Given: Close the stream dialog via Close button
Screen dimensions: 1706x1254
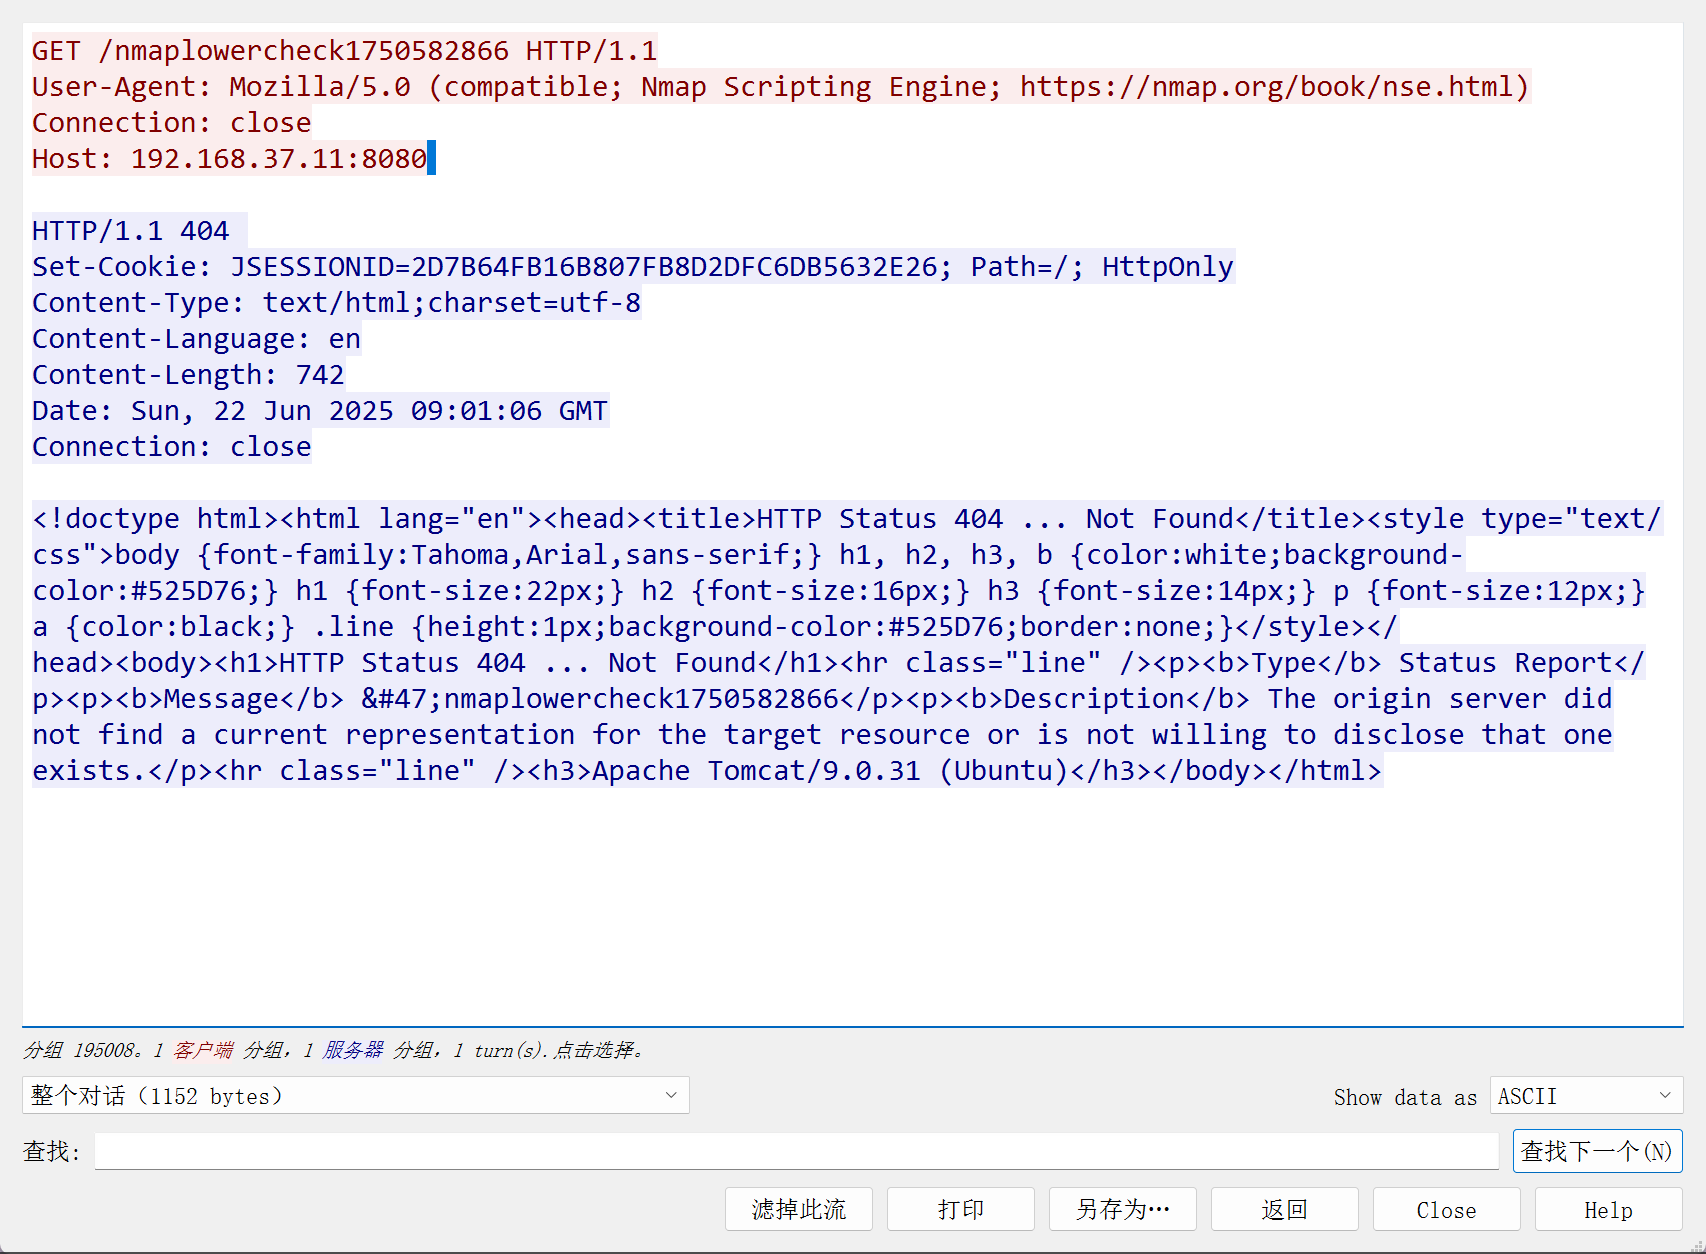Looking at the screenshot, I should 1446,1210.
